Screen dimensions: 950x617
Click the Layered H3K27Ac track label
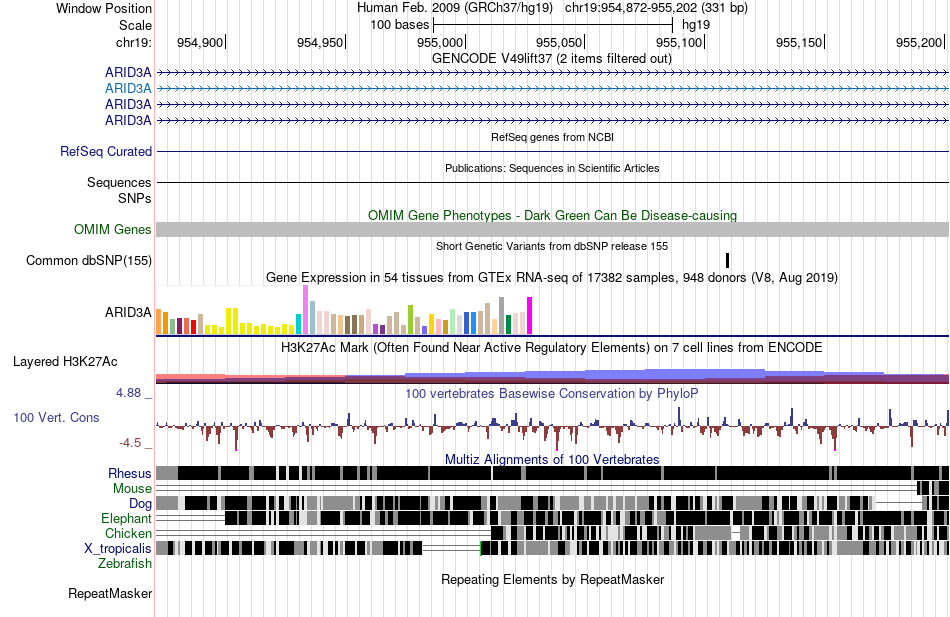tap(65, 362)
